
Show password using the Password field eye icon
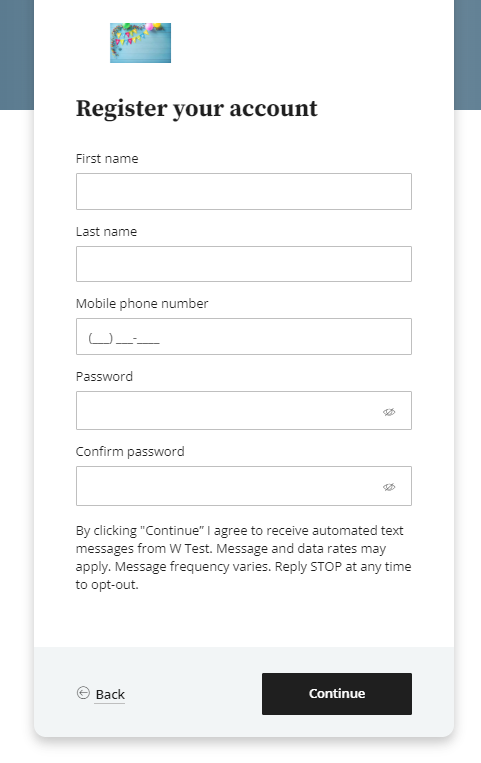click(389, 412)
